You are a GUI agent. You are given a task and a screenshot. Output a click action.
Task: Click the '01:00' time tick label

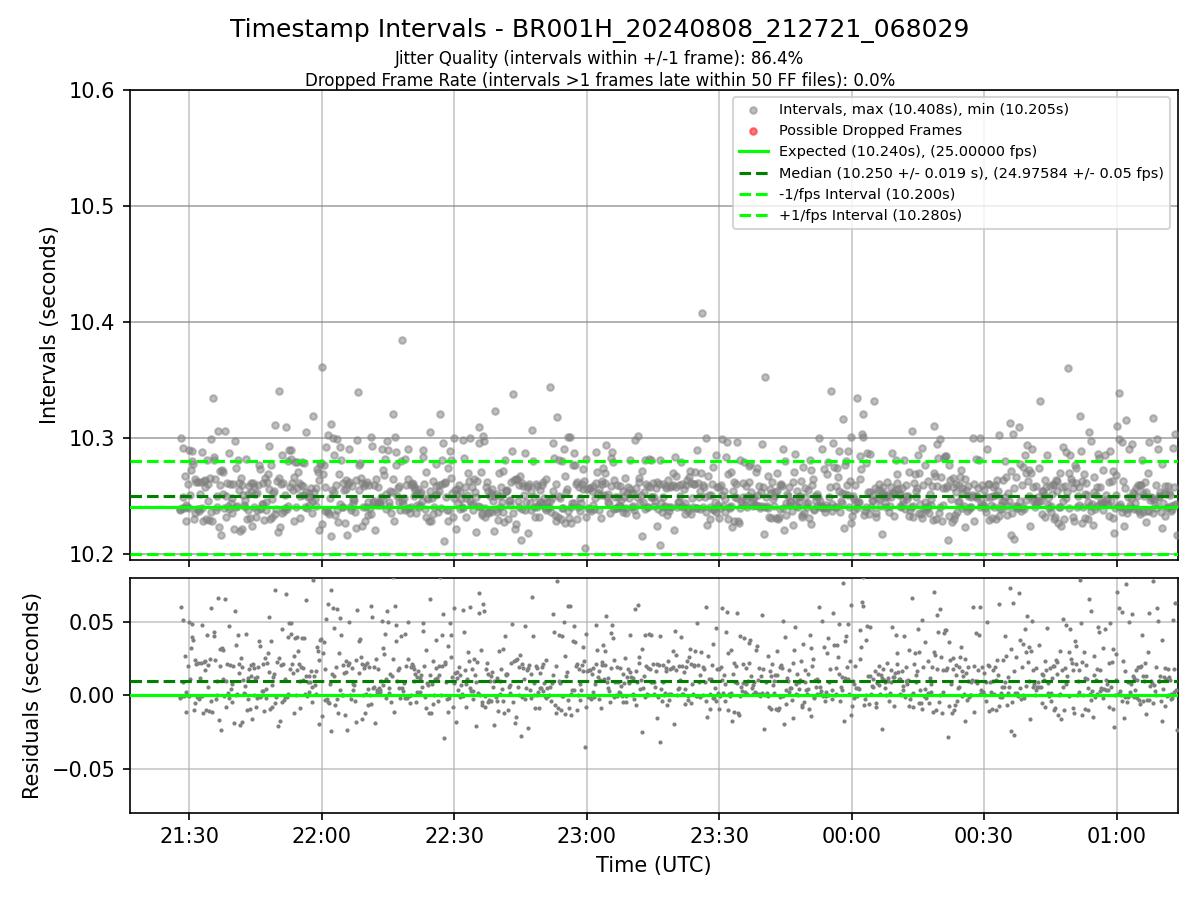pyautogui.click(x=1117, y=835)
